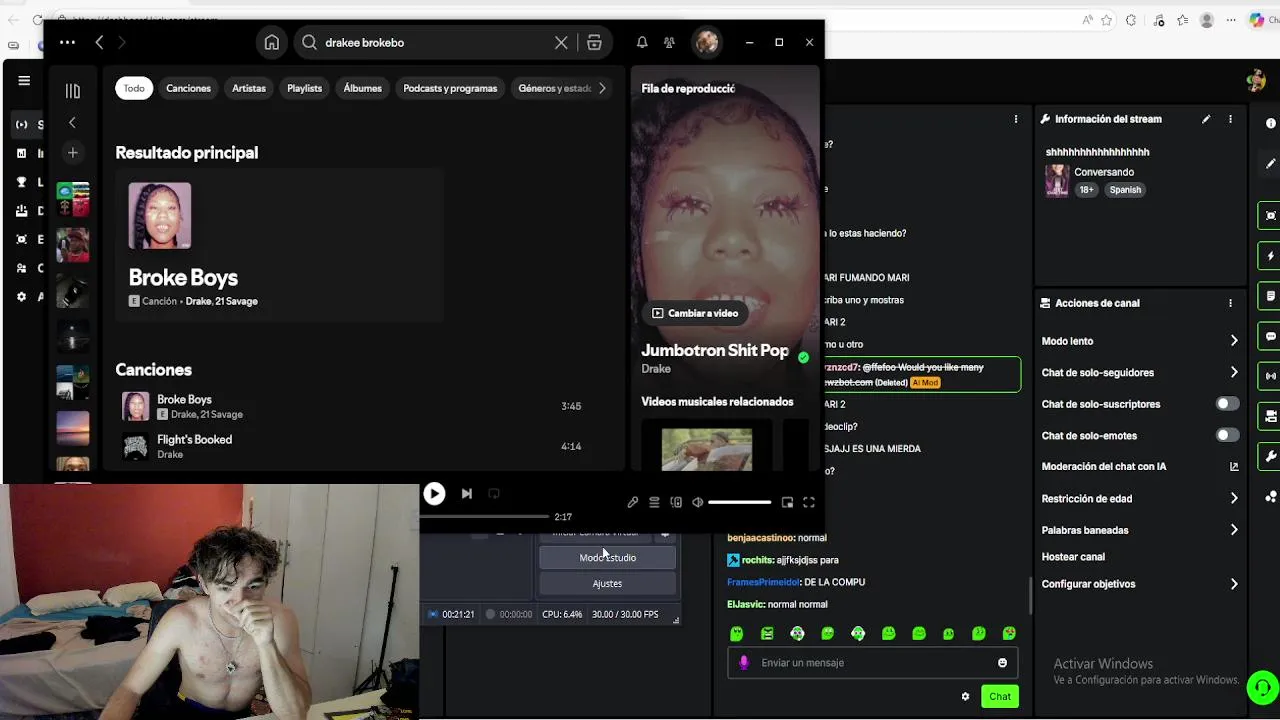Open Spotify notifications bell

pyautogui.click(x=642, y=43)
